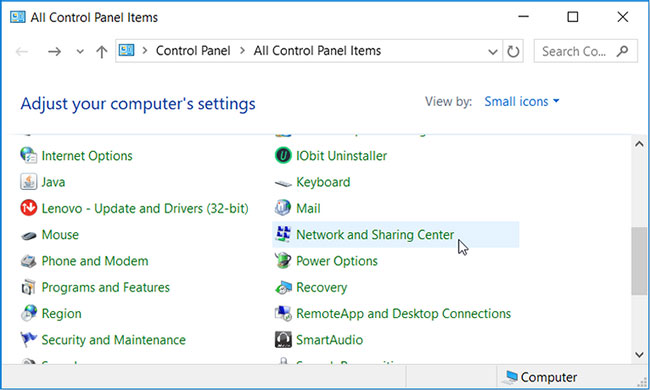Open Network and Sharing Center link
Viewport: 650px width, 390px height.
tap(375, 235)
